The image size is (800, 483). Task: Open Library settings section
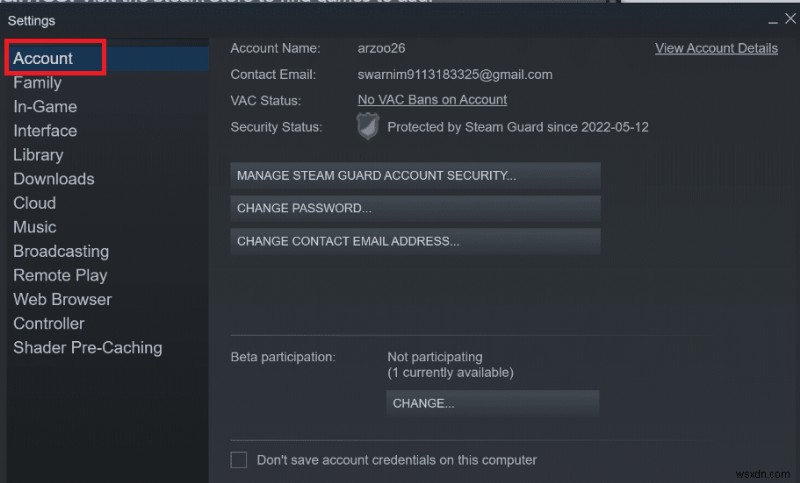[38, 155]
